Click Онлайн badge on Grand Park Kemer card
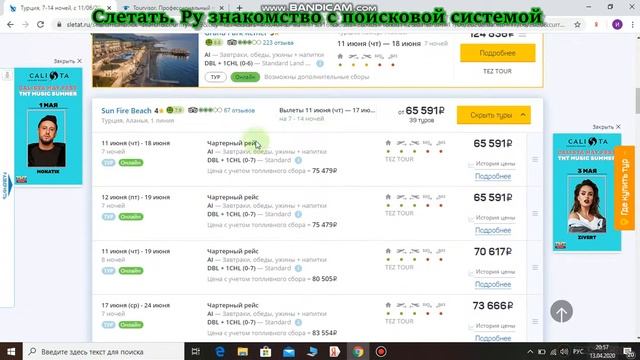640x360 pixels. (245, 77)
